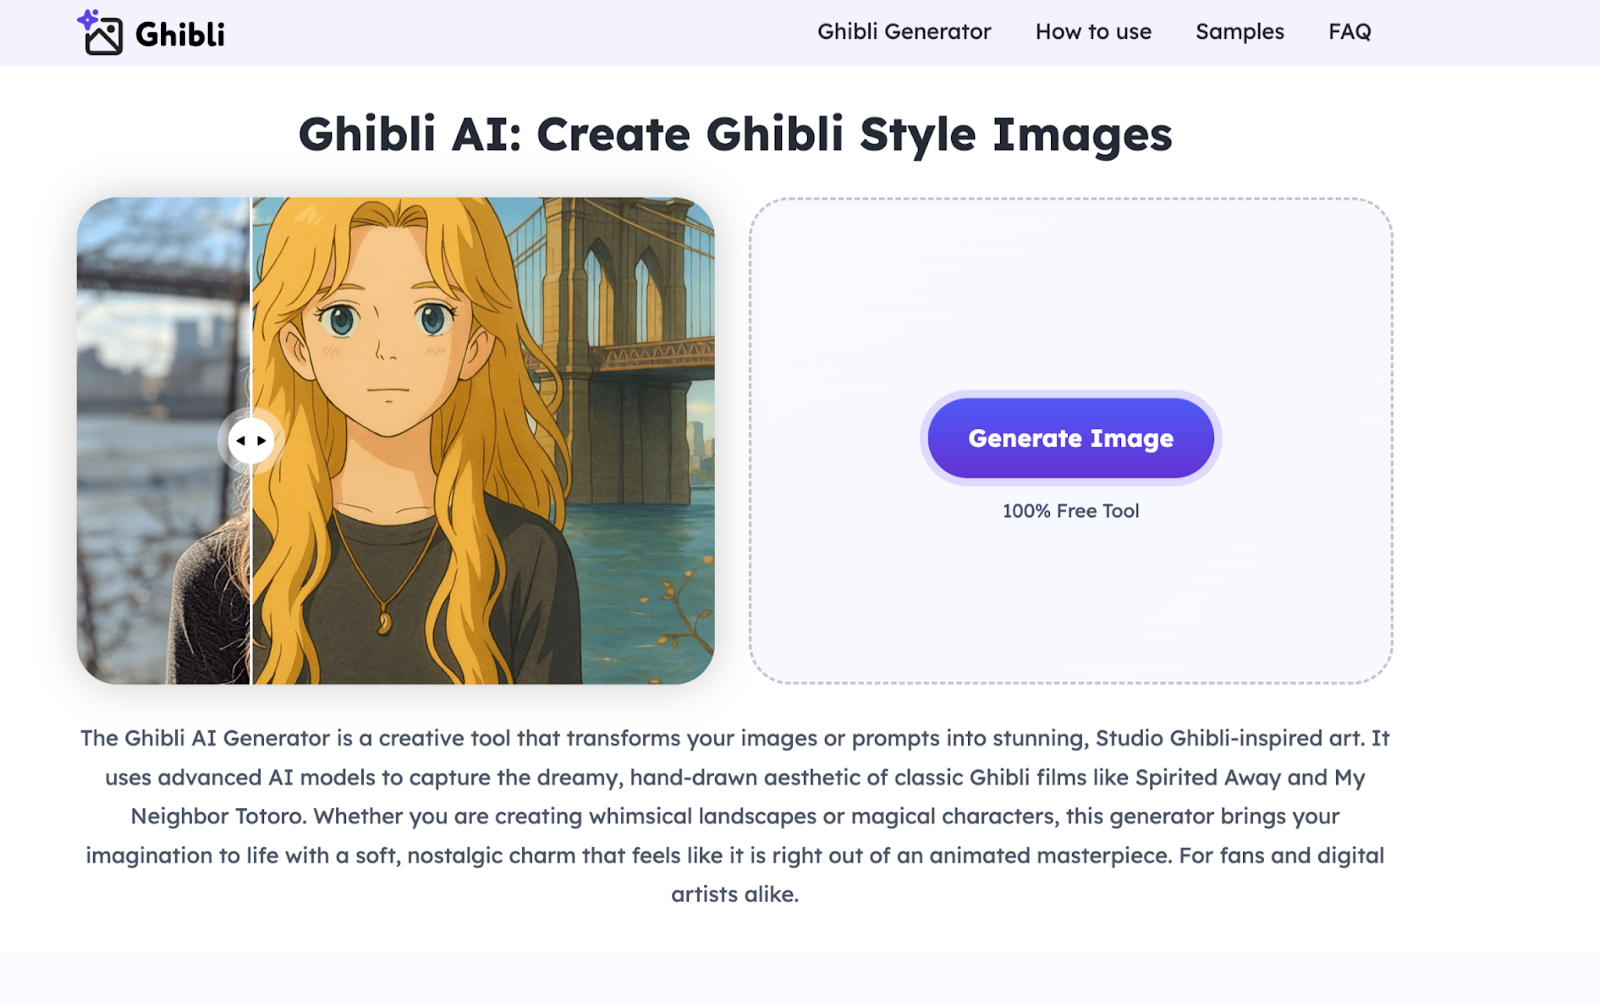
Task: Click the white divider line above the handle
Action: pyautogui.click(x=250, y=300)
